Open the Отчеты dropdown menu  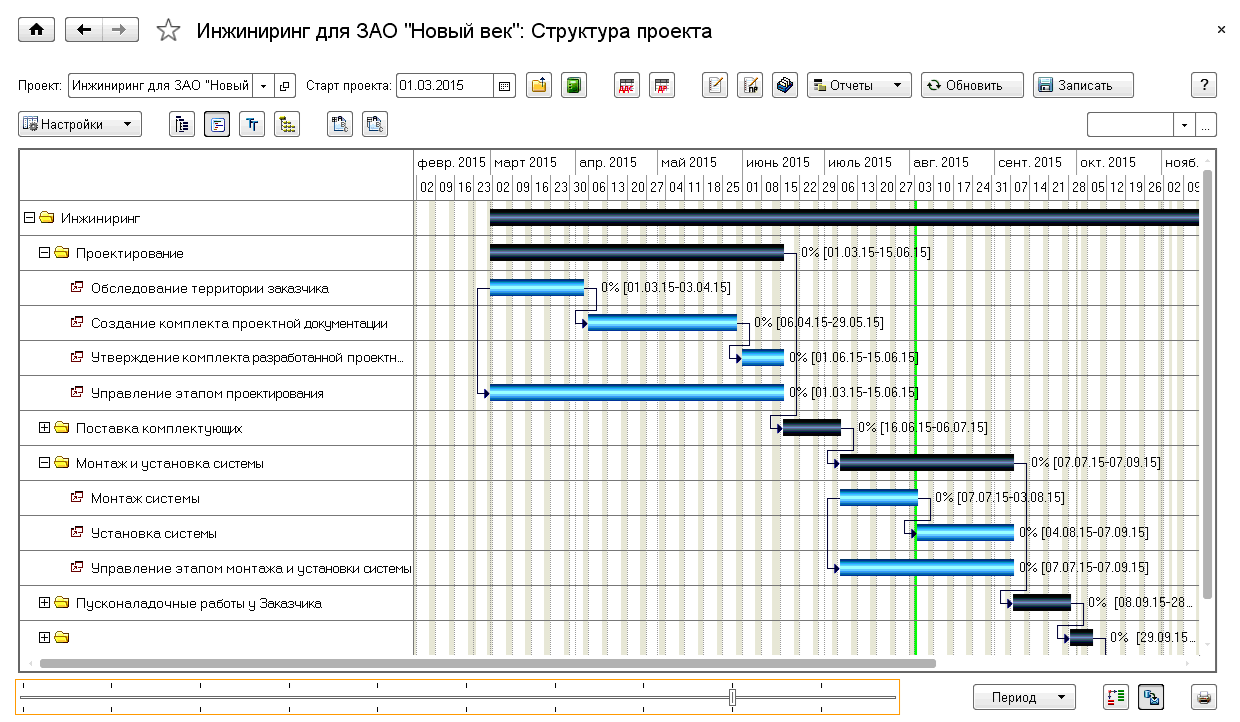tap(859, 86)
